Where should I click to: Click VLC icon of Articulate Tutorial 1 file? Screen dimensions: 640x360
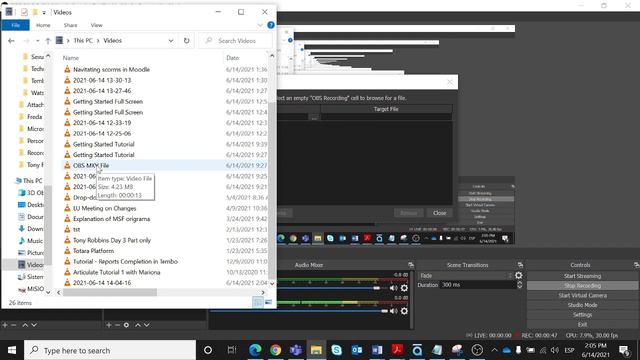coord(67,272)
